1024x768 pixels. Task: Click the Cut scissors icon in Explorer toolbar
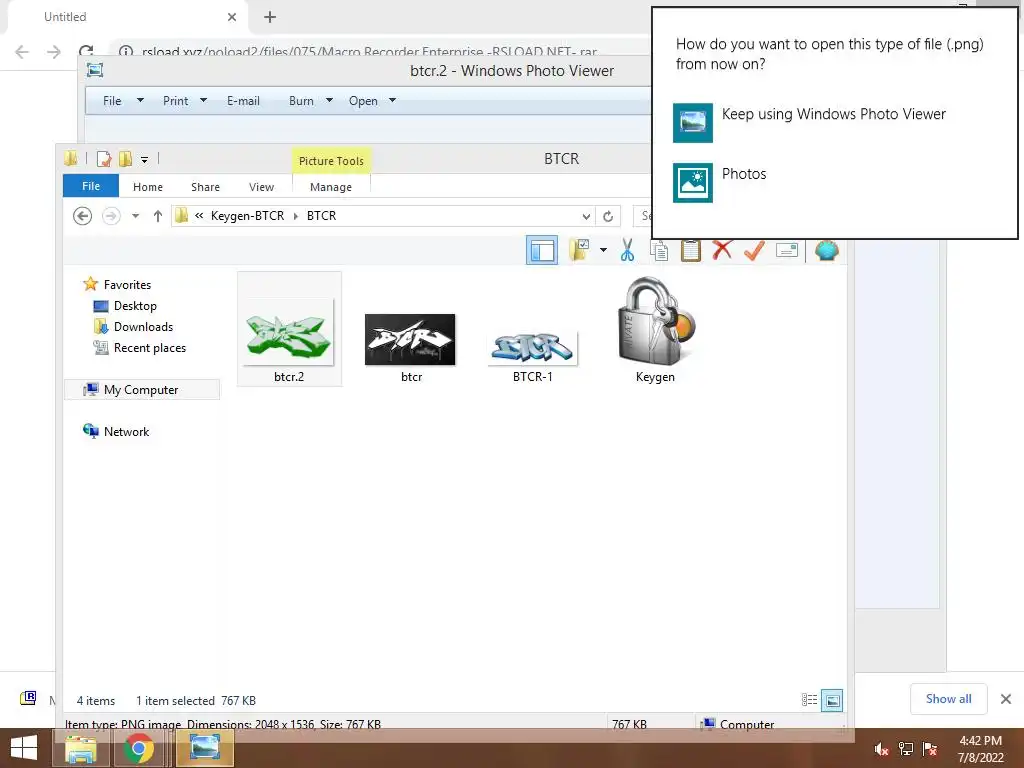[627, 250]
